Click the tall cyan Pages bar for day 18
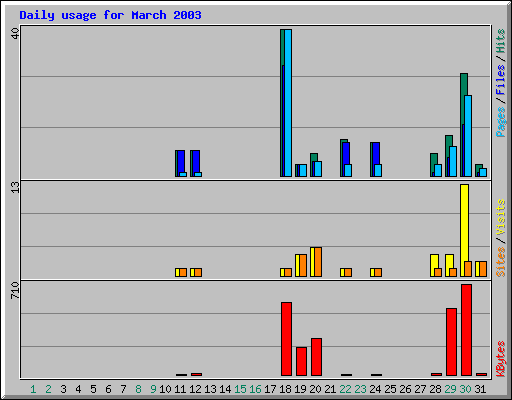 pyautogui.click(x=288, y=103)
